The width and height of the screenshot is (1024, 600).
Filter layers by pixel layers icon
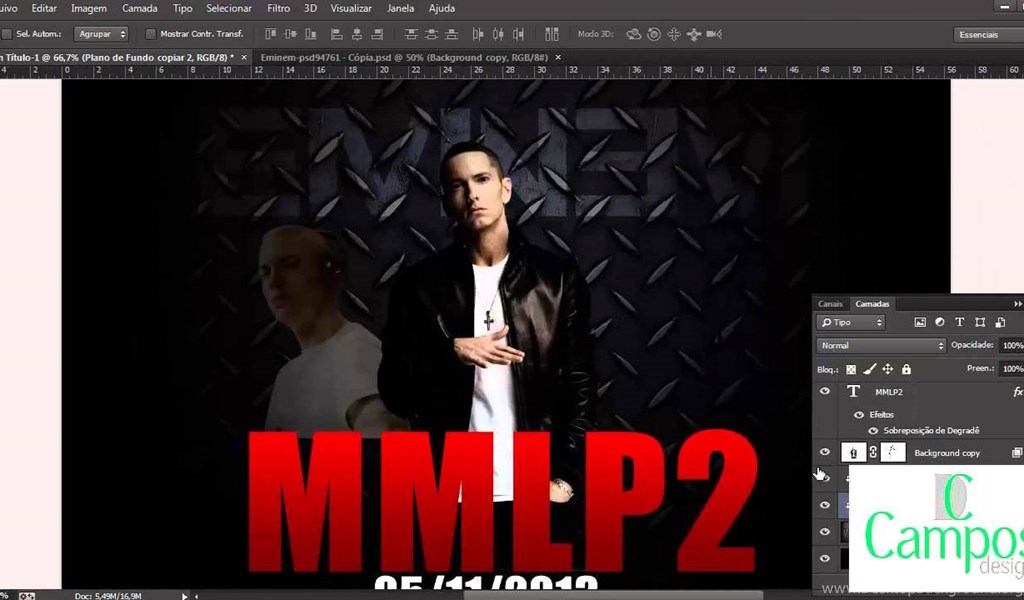click(x=920, y=322)
